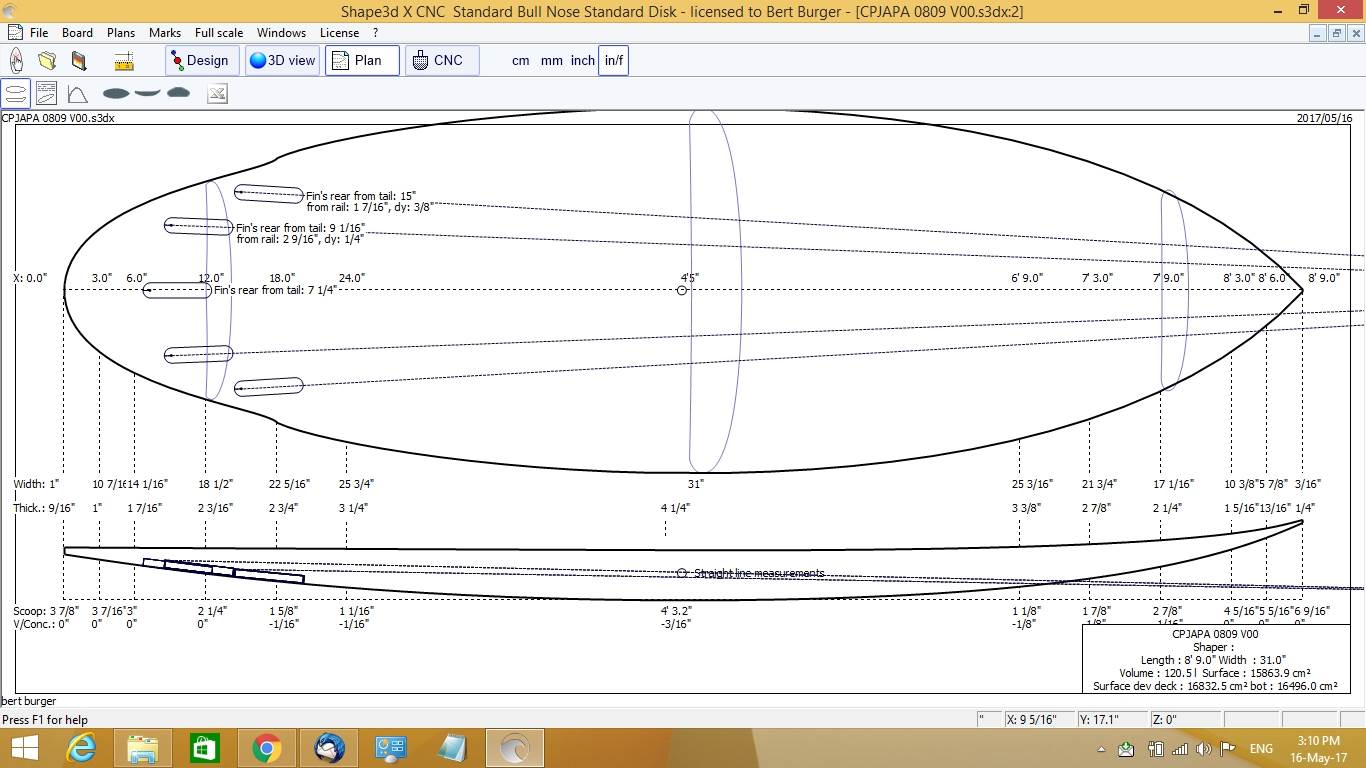Select the rocker curve shape icon
The image size is (1366, 768).
pos(147,94)
